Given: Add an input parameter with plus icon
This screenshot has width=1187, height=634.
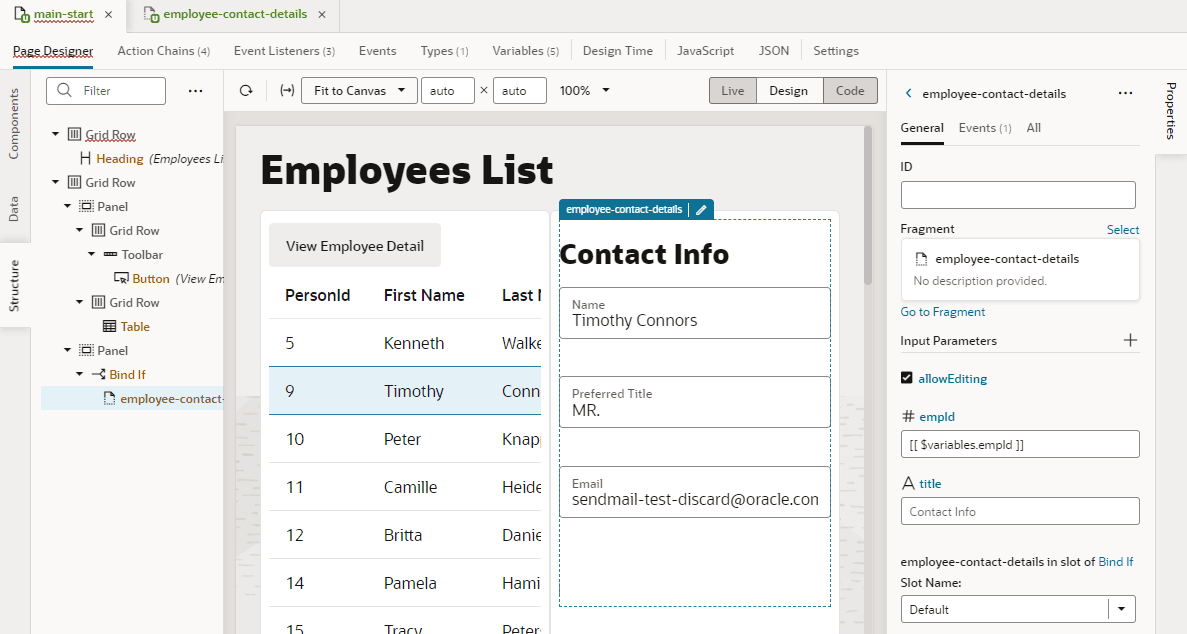Looking at the screenshot, I should tap(1130, 340).
